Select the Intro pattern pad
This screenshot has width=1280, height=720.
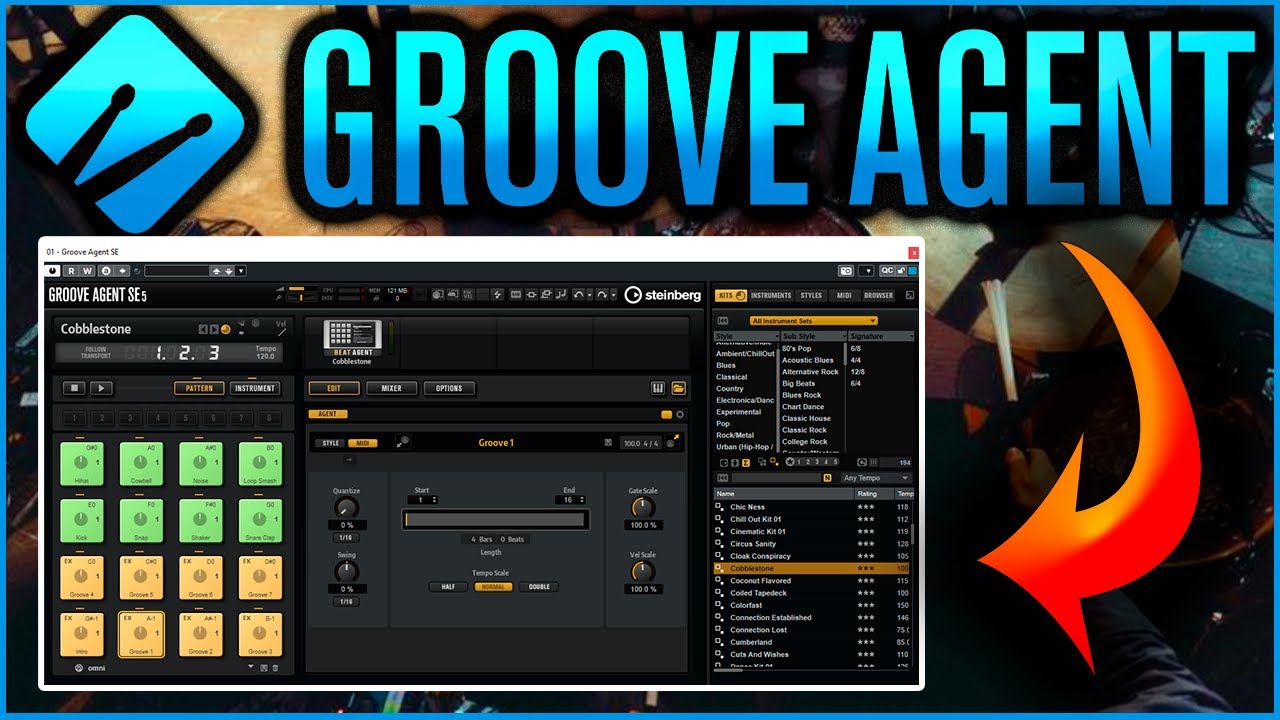[x=81, y=635]
